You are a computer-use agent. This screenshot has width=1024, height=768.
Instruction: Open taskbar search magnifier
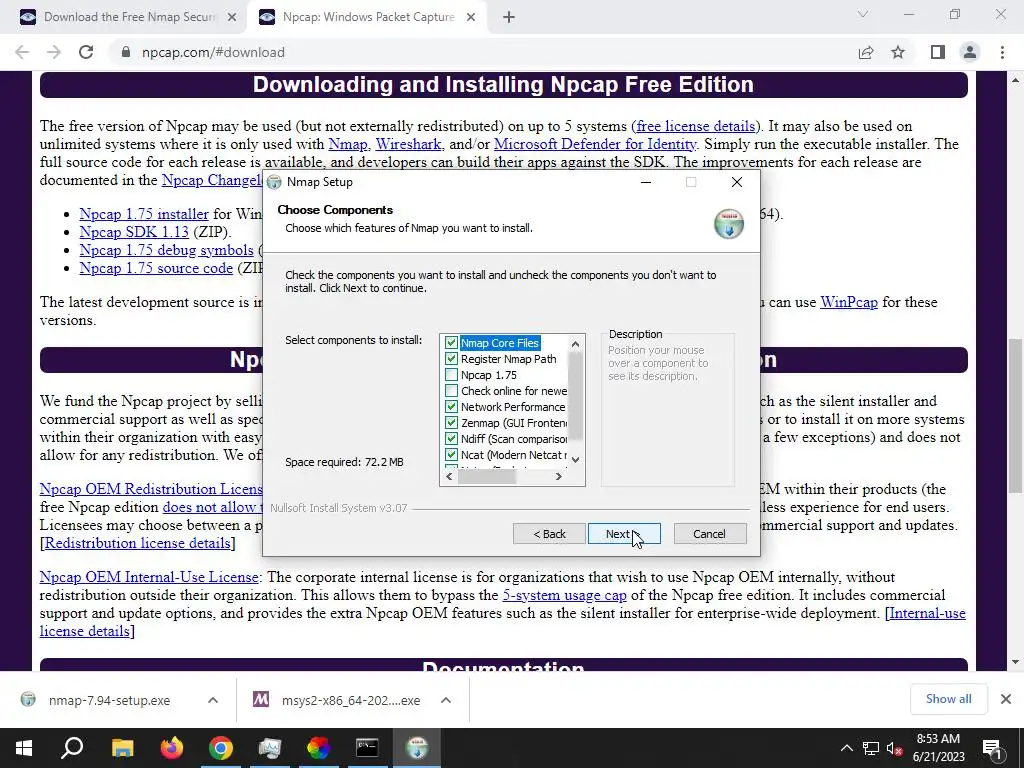(x=72, y=748)
